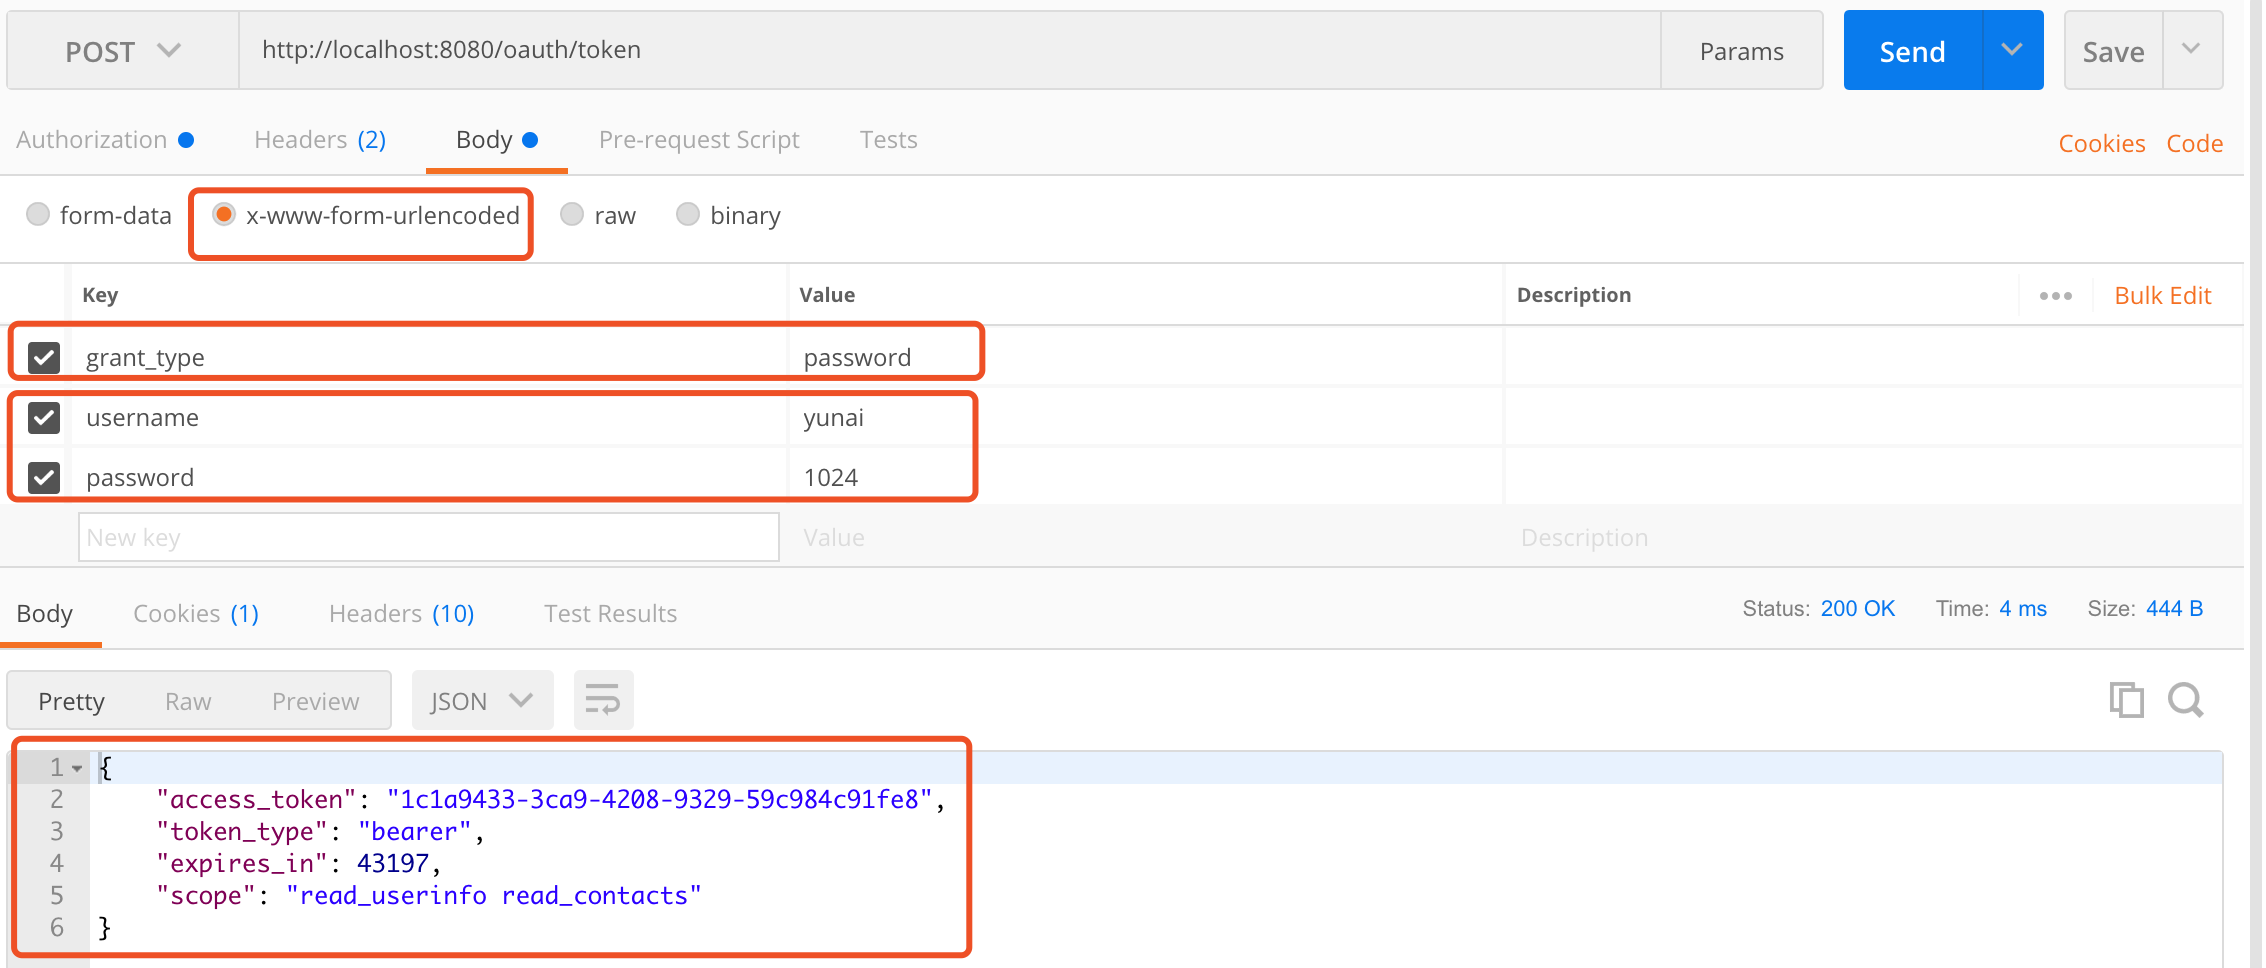The width and height of the screenshot is (2266, 968).
Task: Open search in response body
Action: pyautogui.click(x=2185, y=700)
